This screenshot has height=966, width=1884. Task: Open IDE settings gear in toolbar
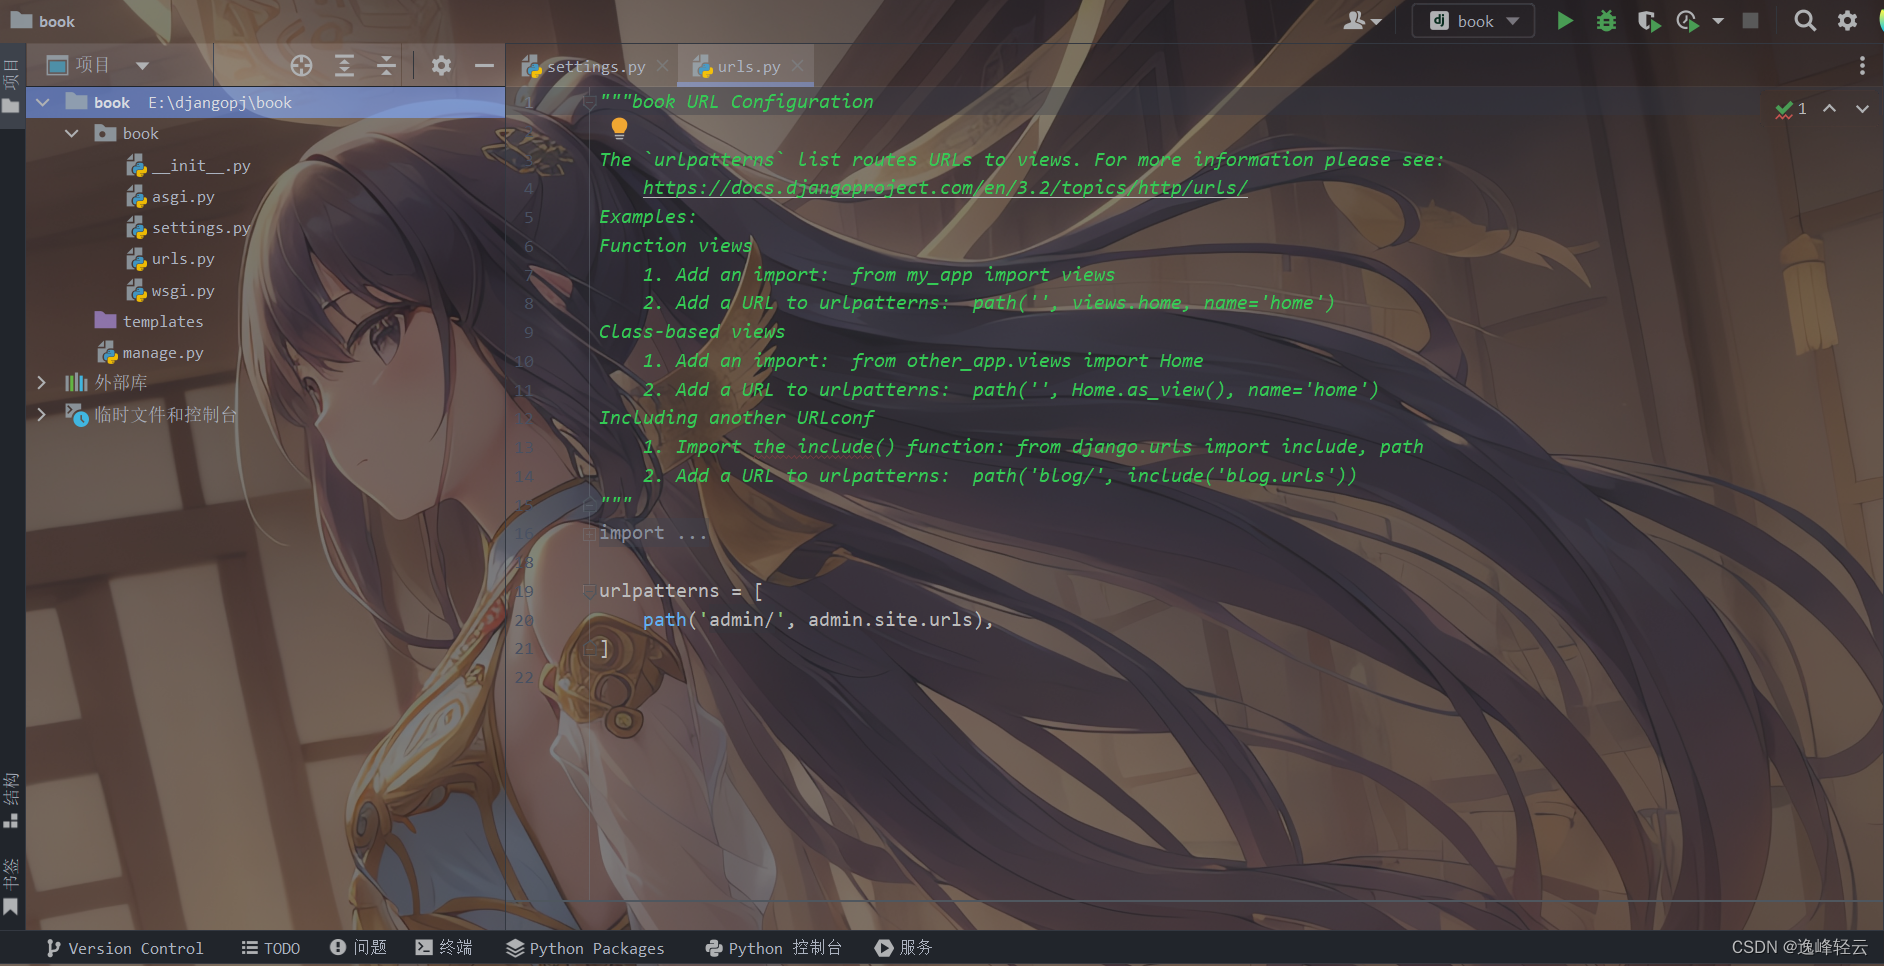(1848, 21)
